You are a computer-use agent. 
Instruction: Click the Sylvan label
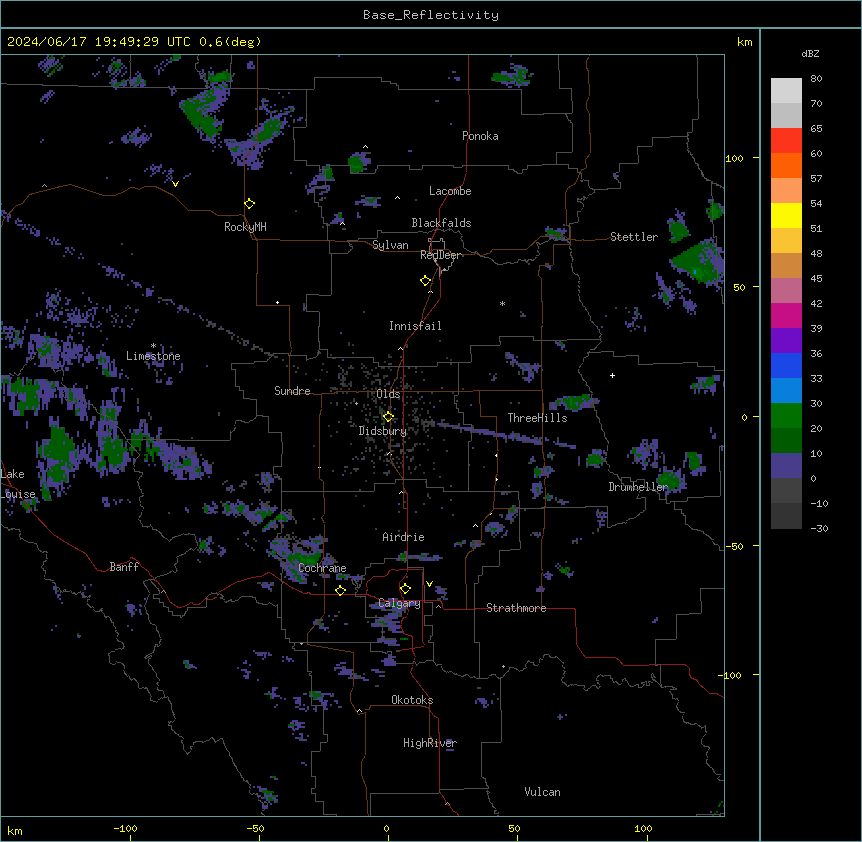coord(390,245)
